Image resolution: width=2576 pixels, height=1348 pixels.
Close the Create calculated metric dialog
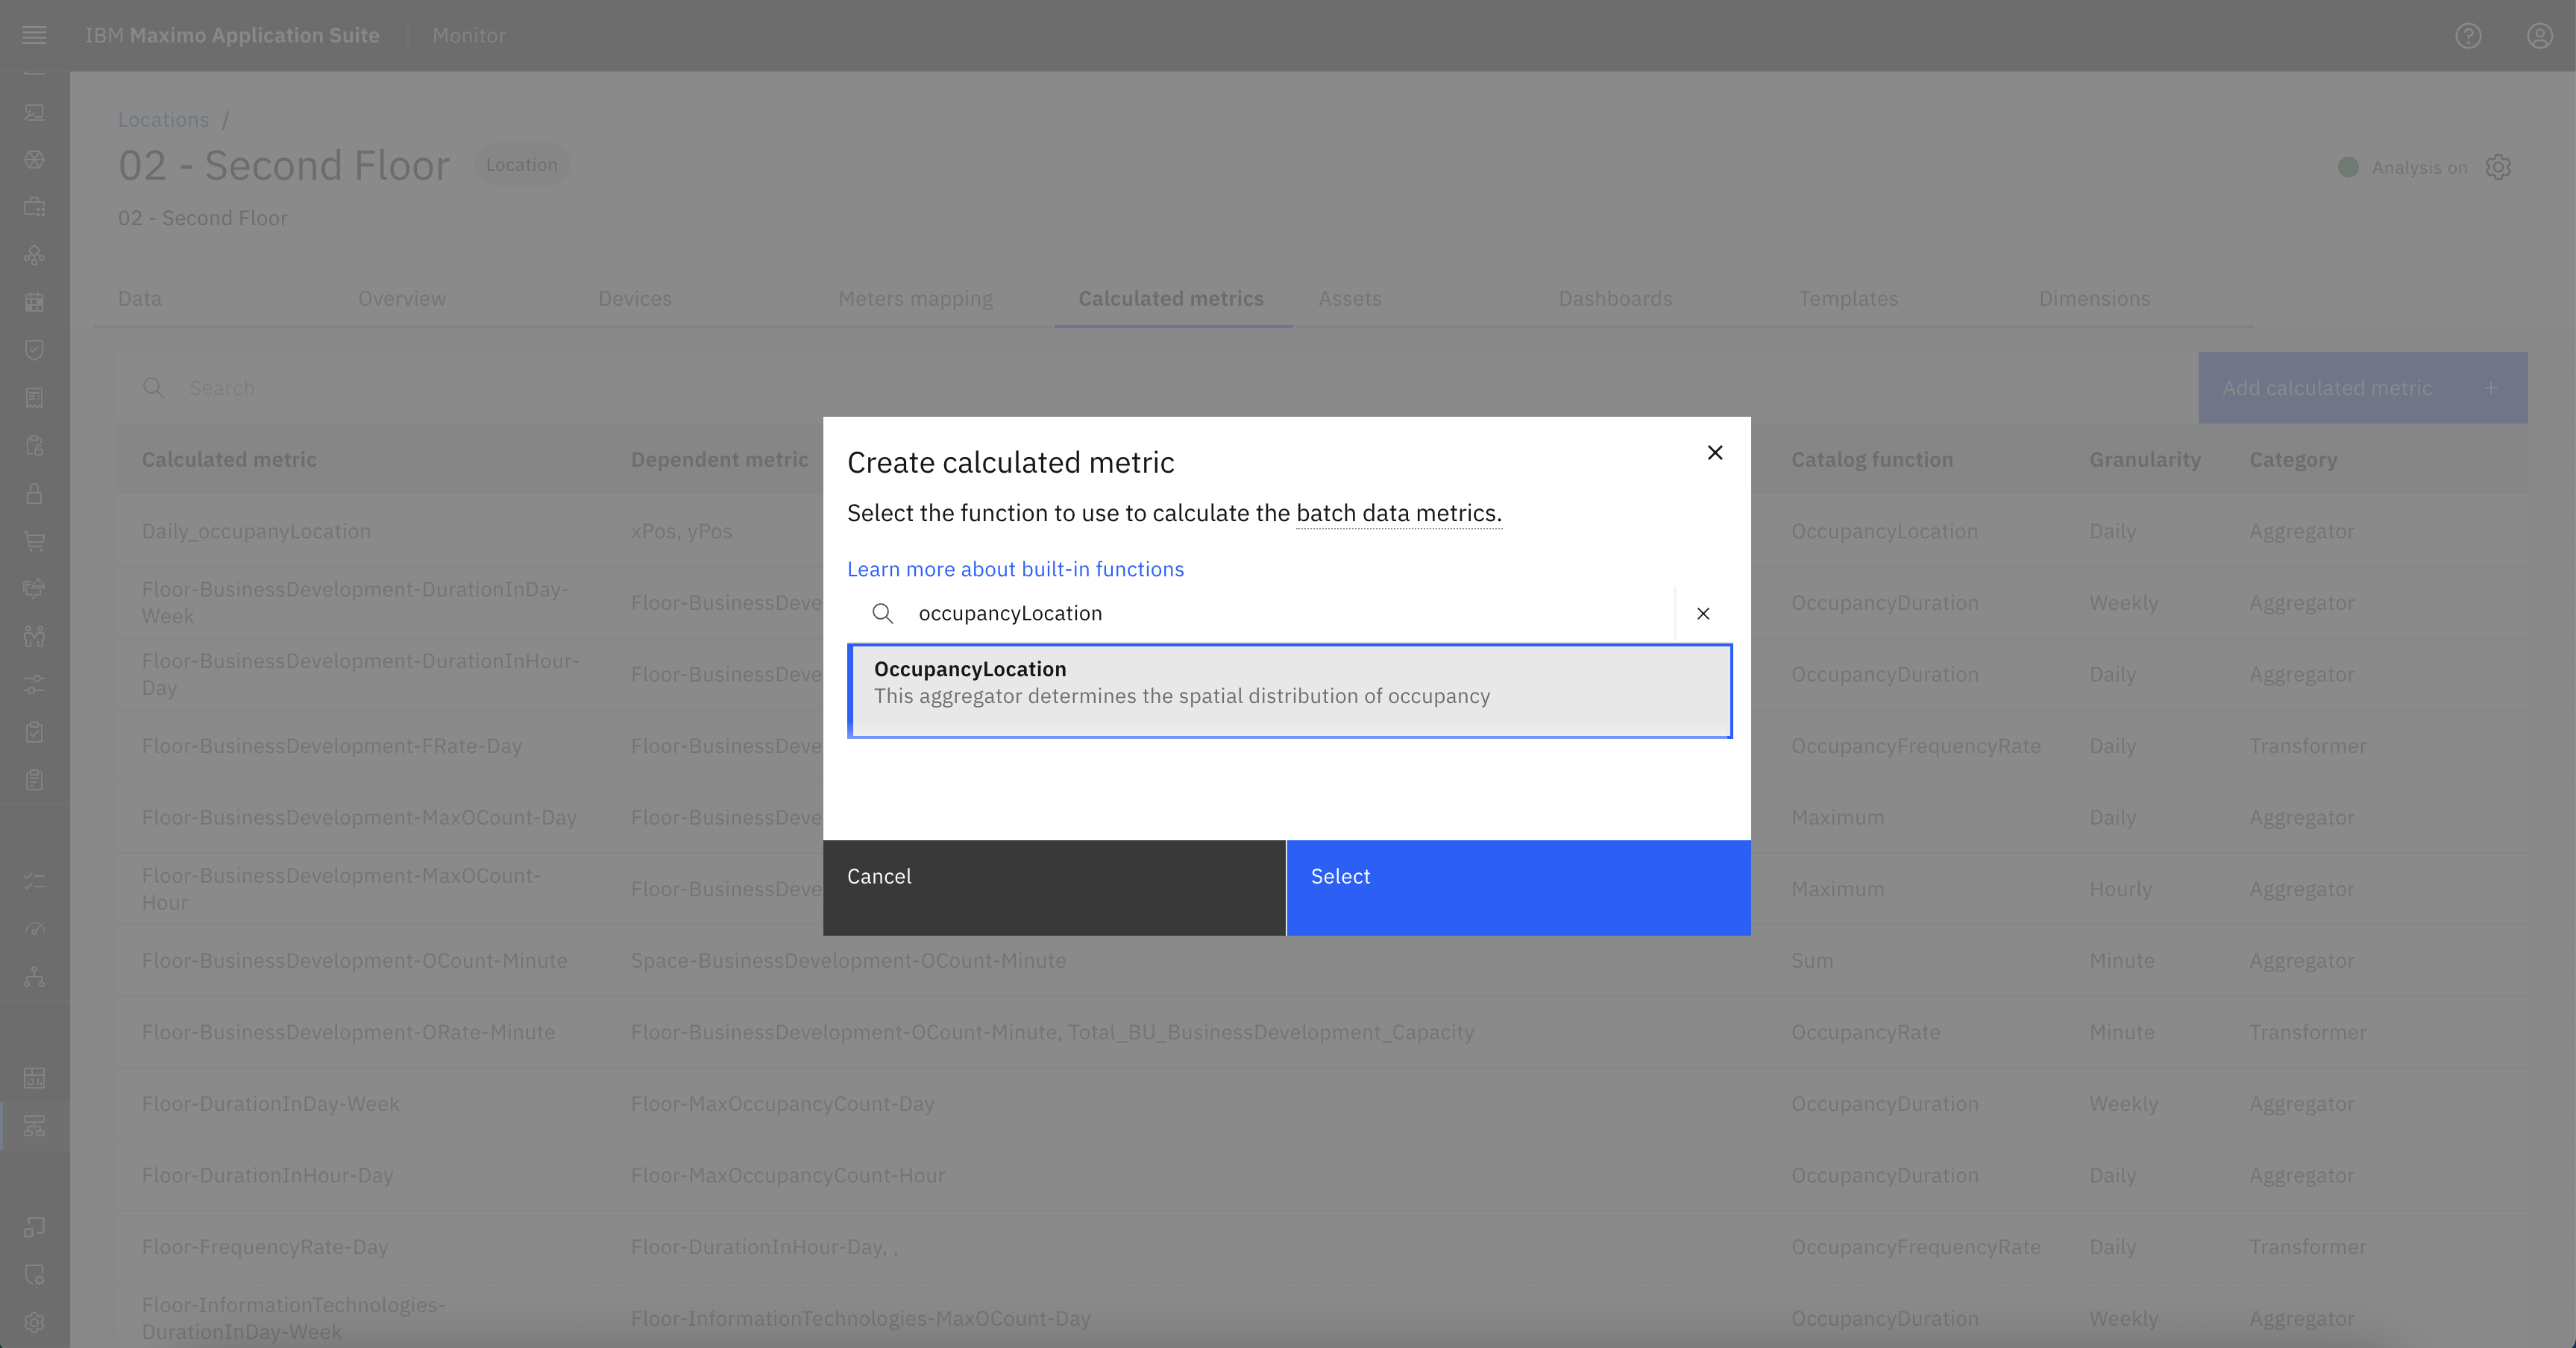pyautogui.click(x=1715, y=452)
